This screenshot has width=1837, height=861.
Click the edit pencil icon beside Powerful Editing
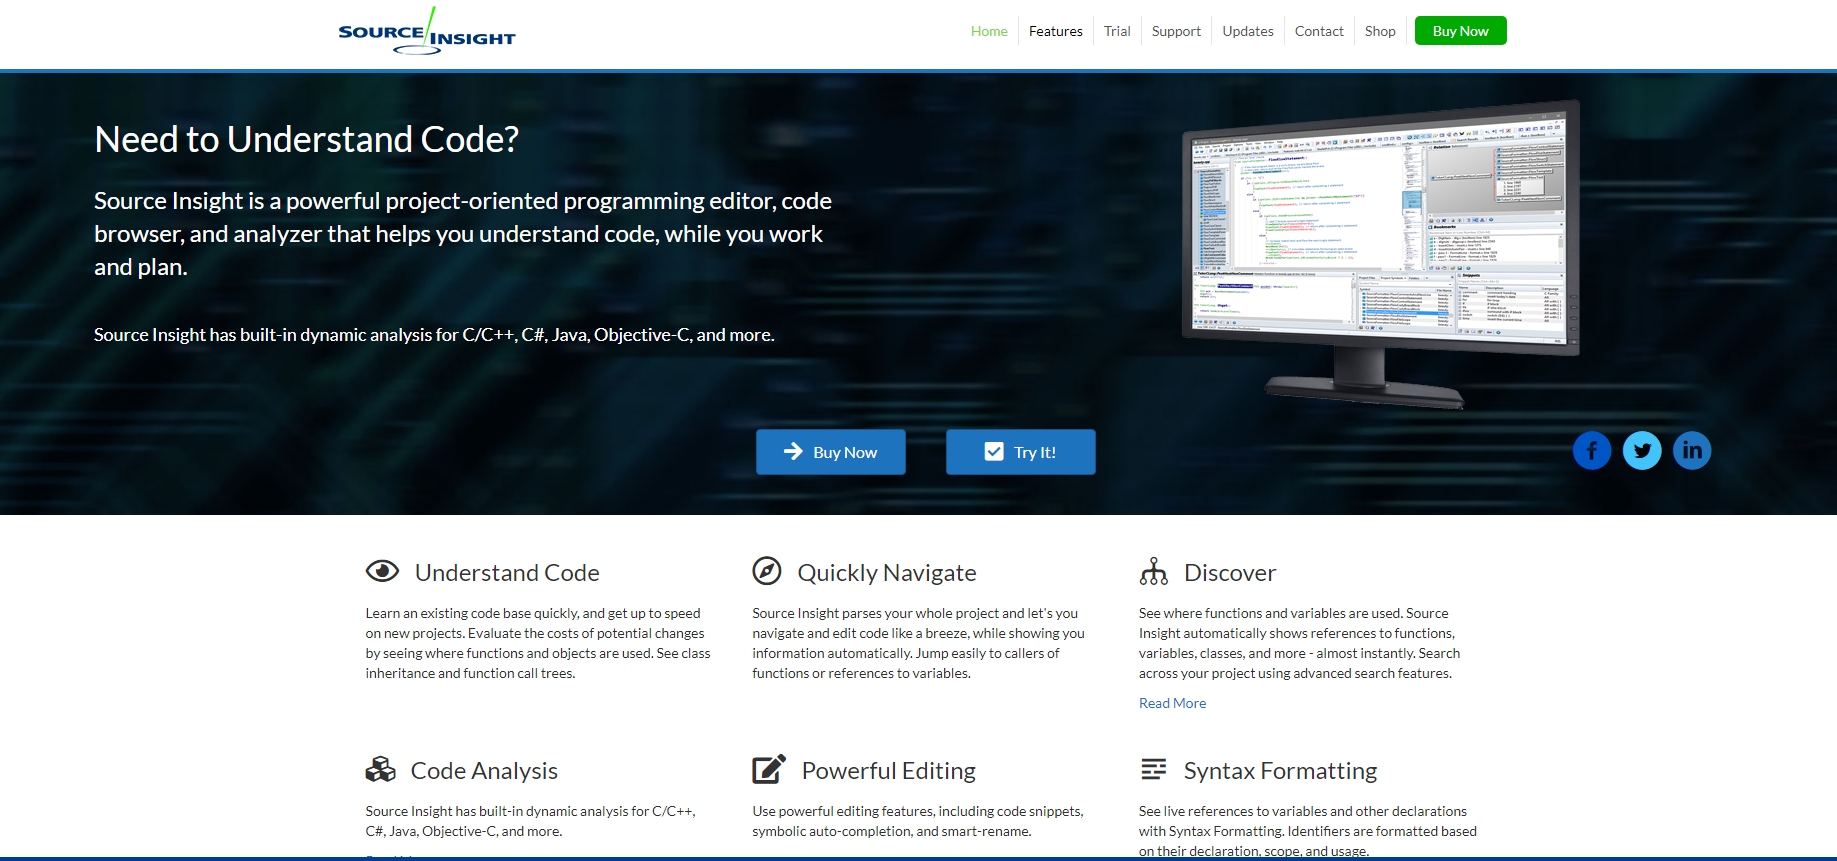[x=769, y=769]
